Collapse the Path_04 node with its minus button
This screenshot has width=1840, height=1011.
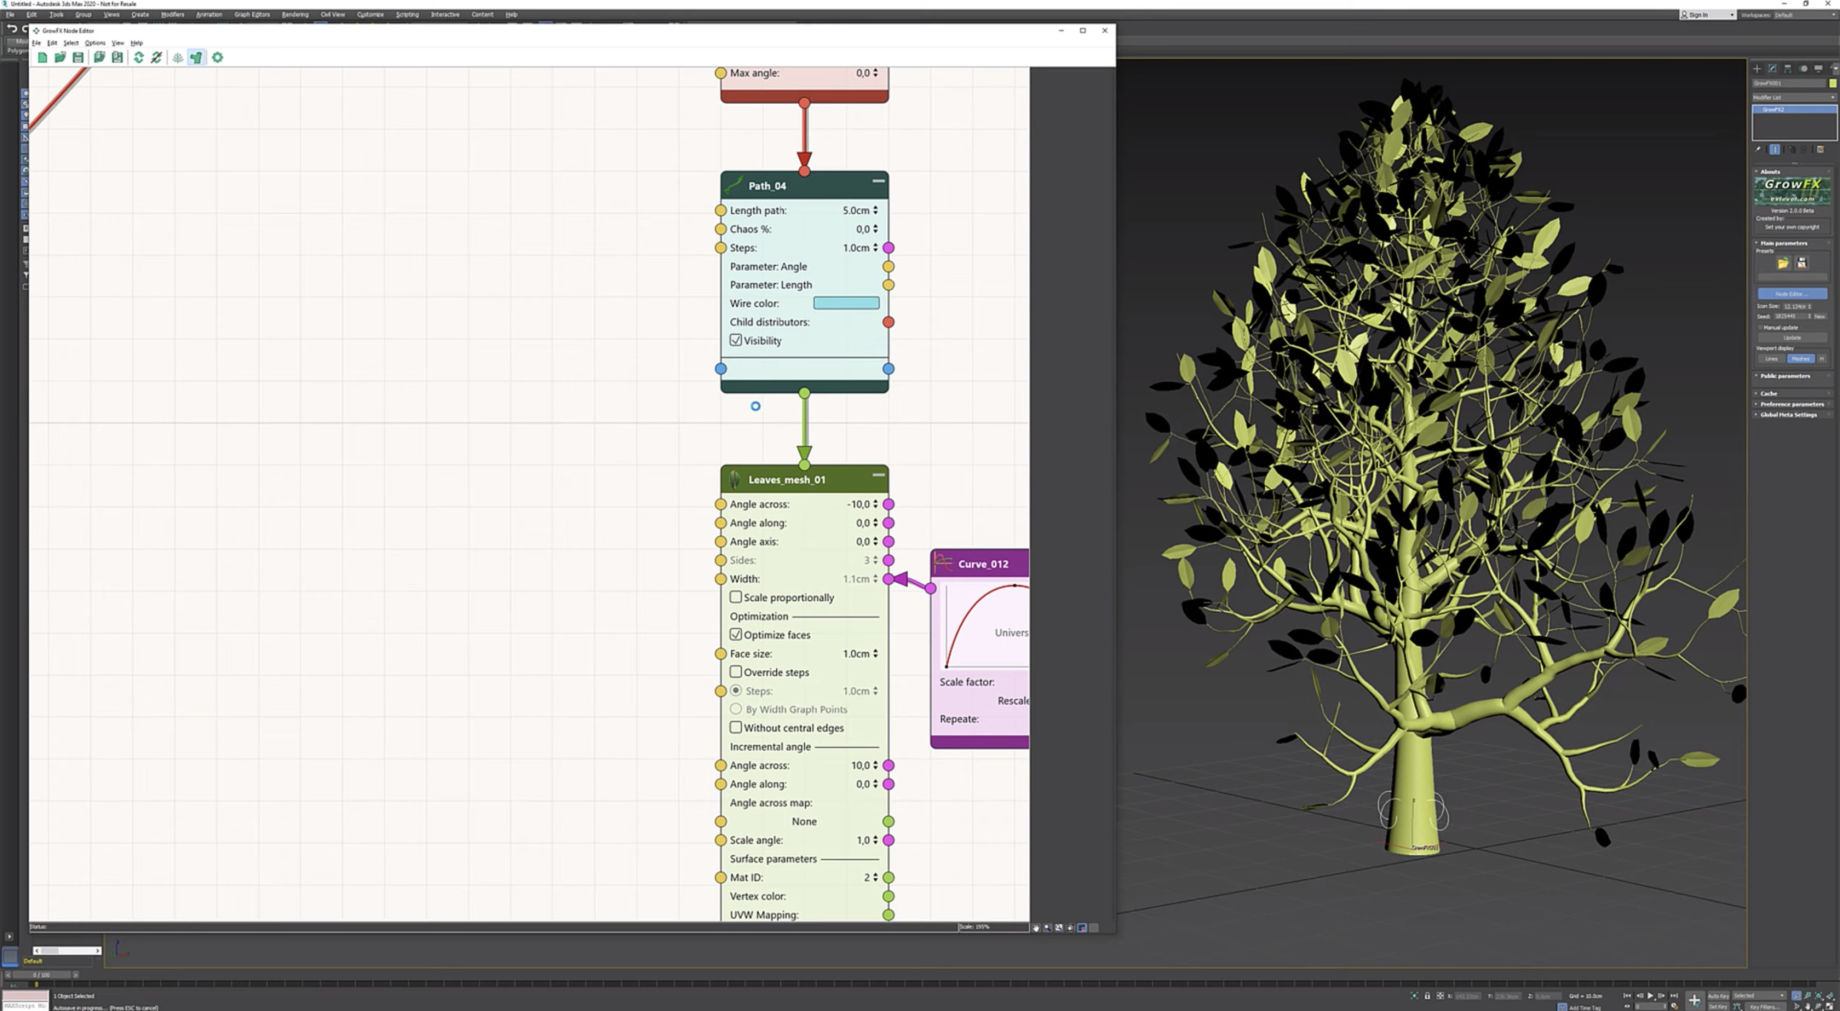(878, 181)
